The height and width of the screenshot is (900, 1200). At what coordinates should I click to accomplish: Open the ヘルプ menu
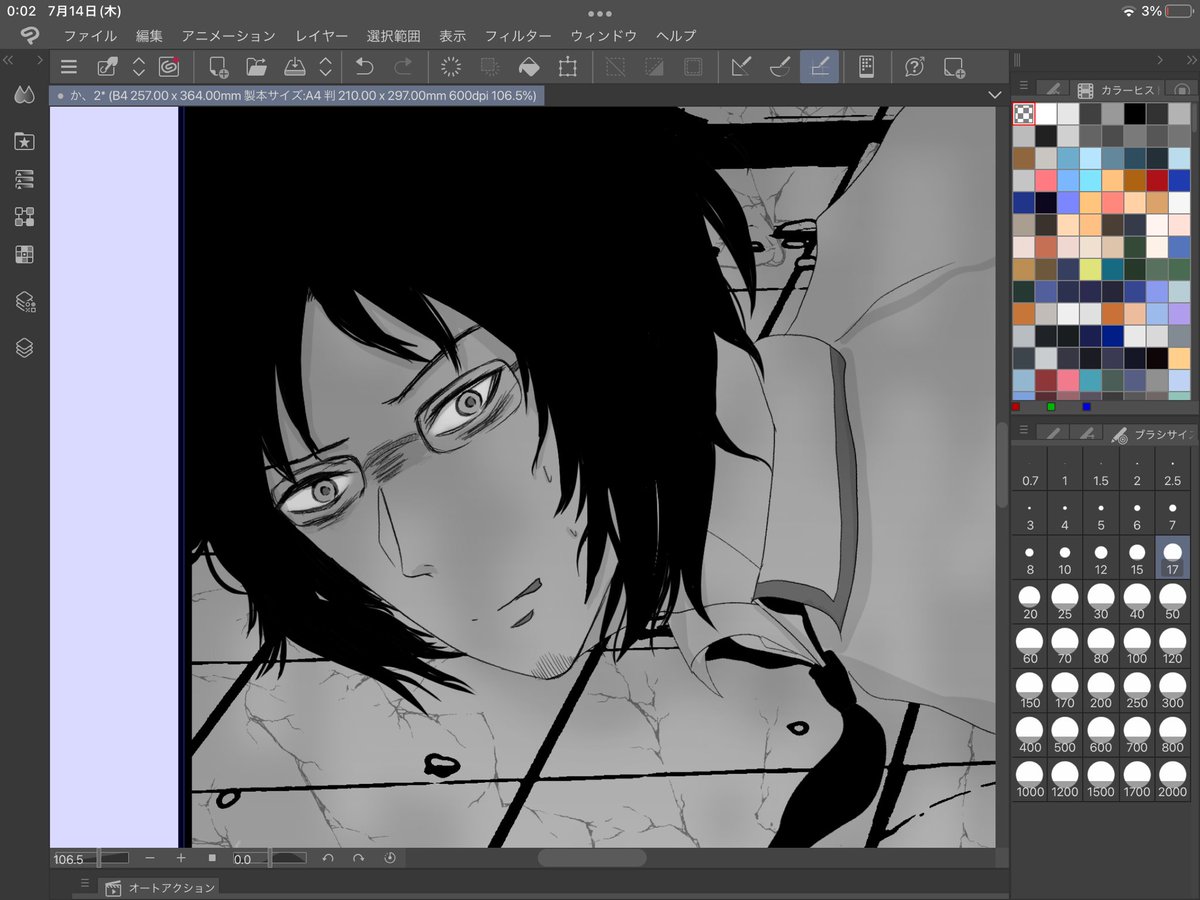point(676,36)
